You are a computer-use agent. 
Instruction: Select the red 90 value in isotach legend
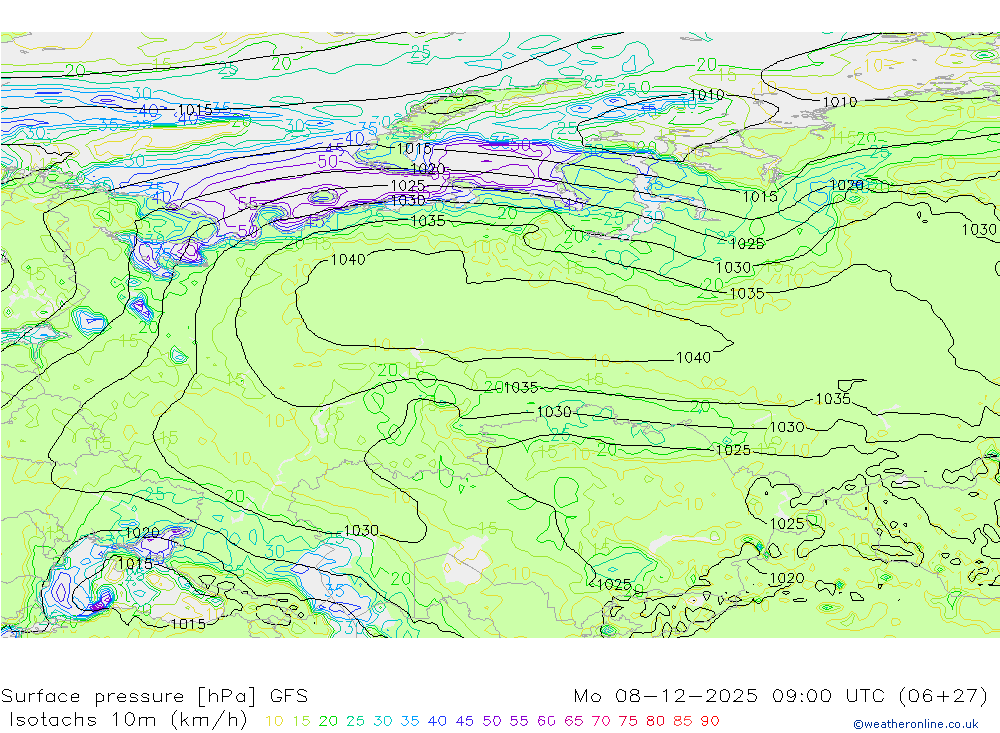[x=710, y=721]
